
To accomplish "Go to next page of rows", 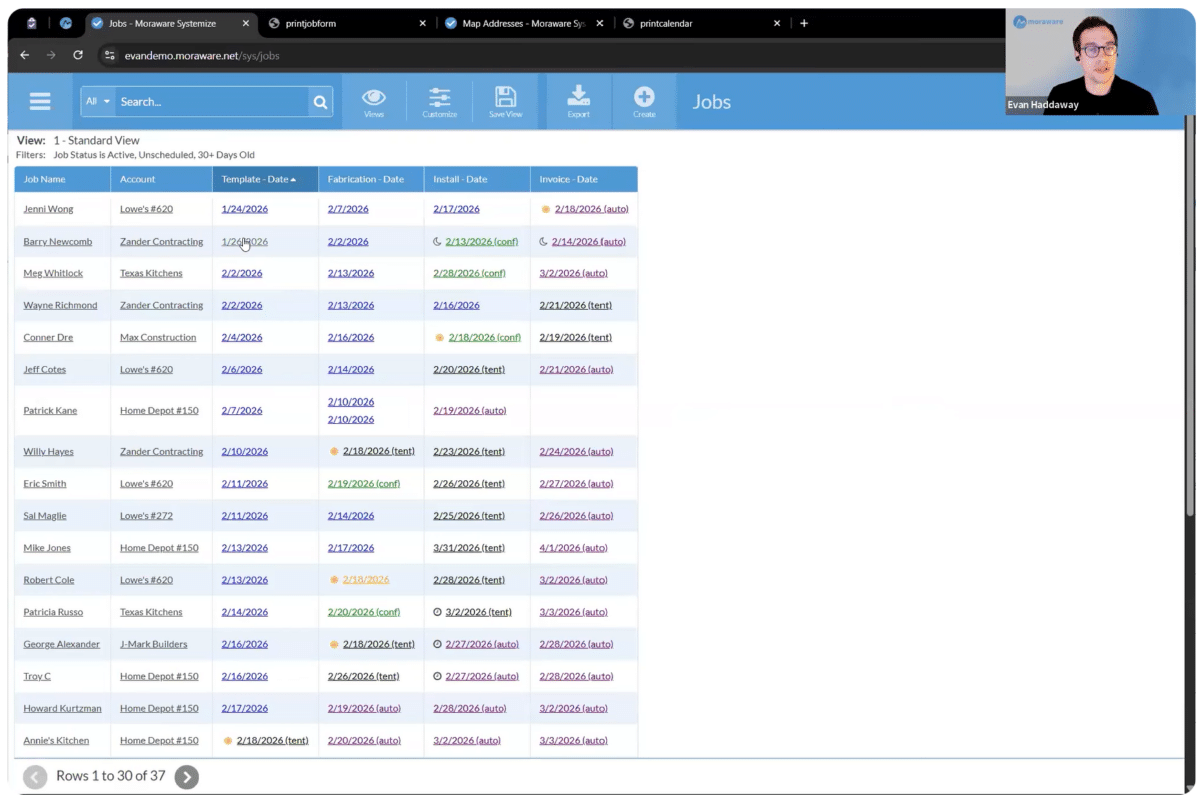I will click(186, 777).
